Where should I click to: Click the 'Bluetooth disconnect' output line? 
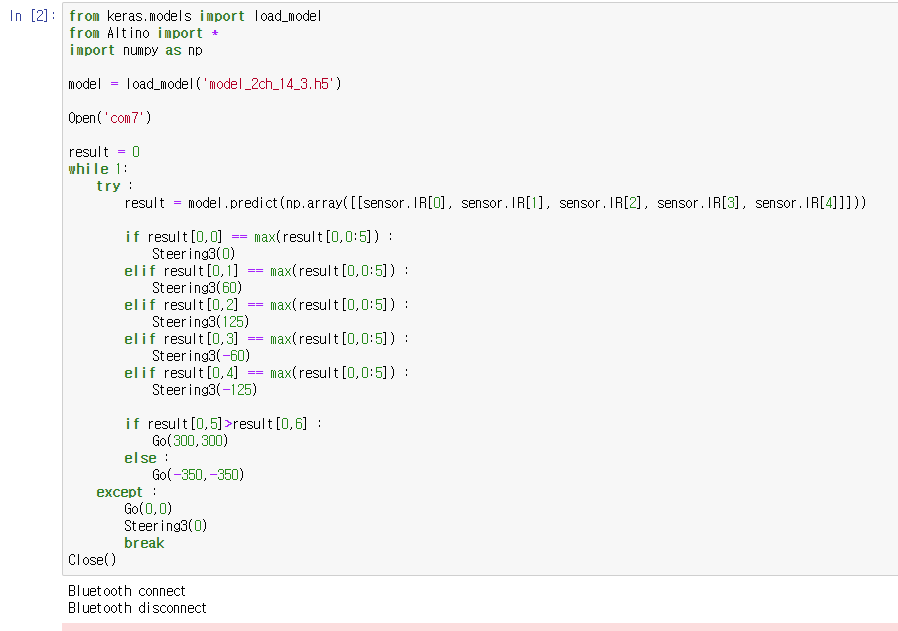(137, 608)
